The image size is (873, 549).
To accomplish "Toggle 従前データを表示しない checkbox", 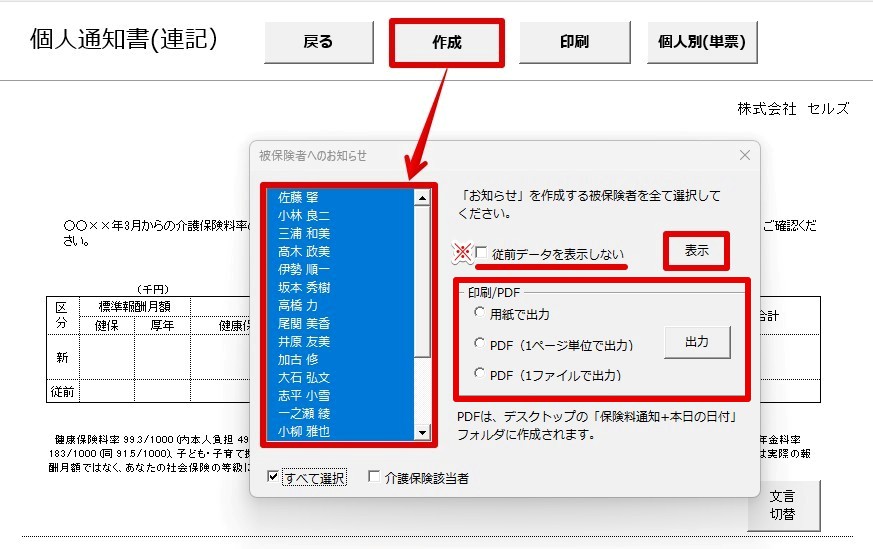I will [481, 252].
